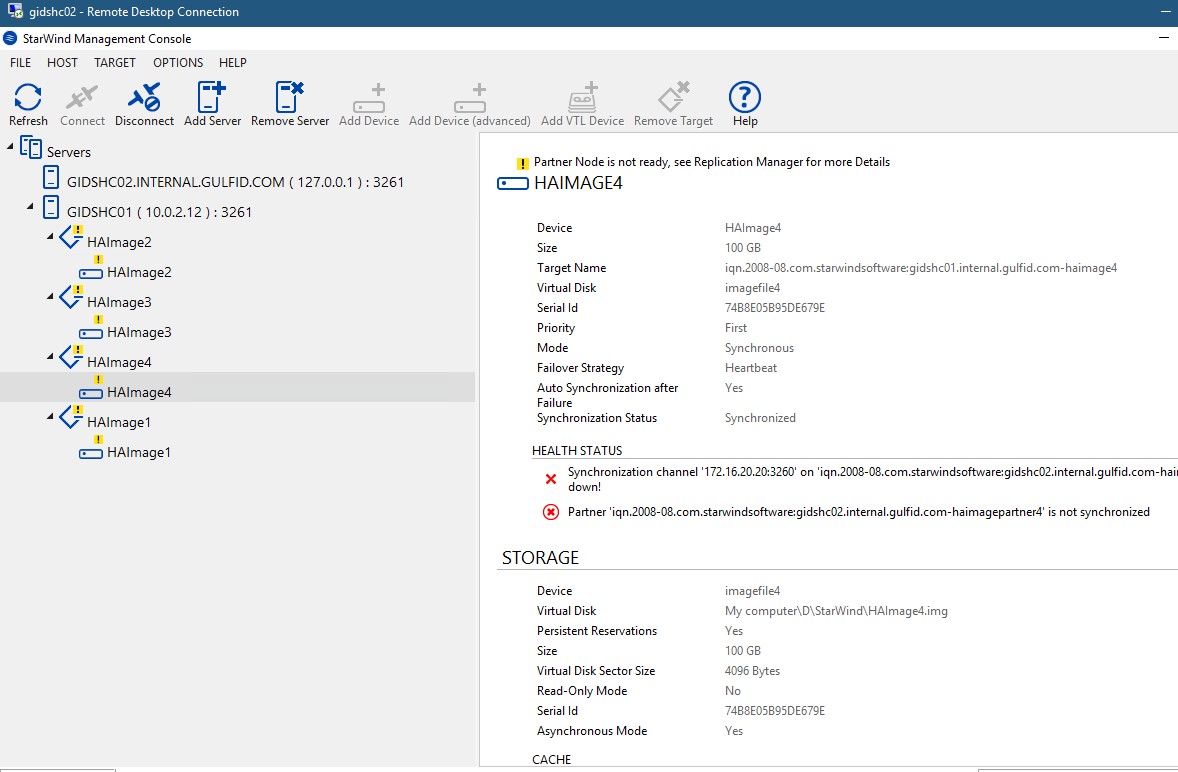Select GIDSHC01 ( 10.0.2.12 ) server
The image size is (1178, 772).
click(159, 212)
